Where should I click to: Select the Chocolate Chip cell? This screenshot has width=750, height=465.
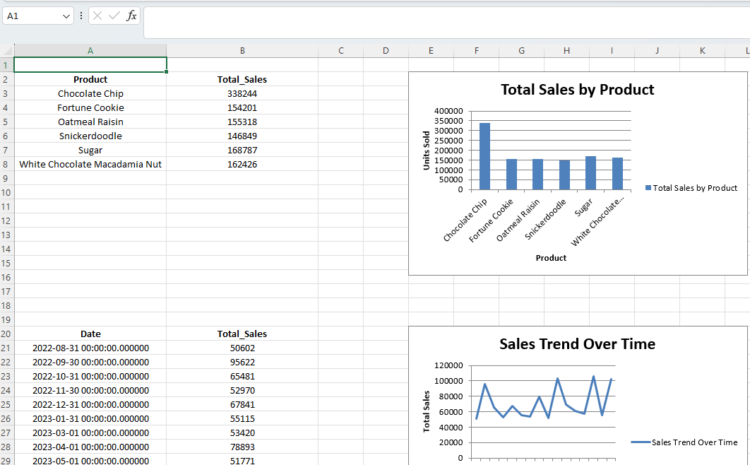(90, 94)
